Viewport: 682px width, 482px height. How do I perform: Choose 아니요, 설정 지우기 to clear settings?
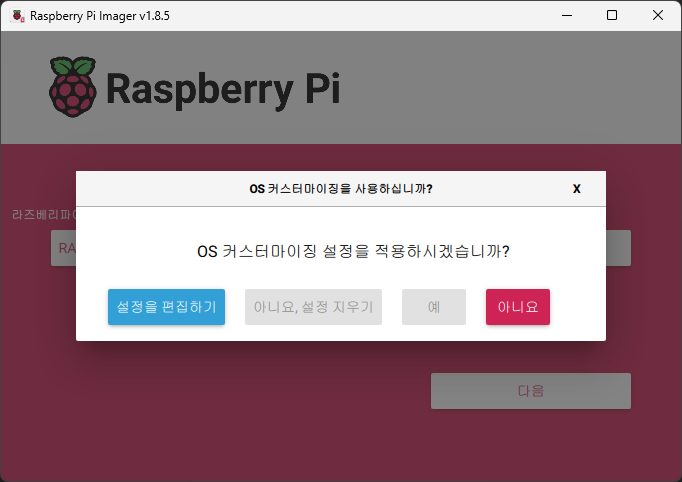[x=313, y=307]
